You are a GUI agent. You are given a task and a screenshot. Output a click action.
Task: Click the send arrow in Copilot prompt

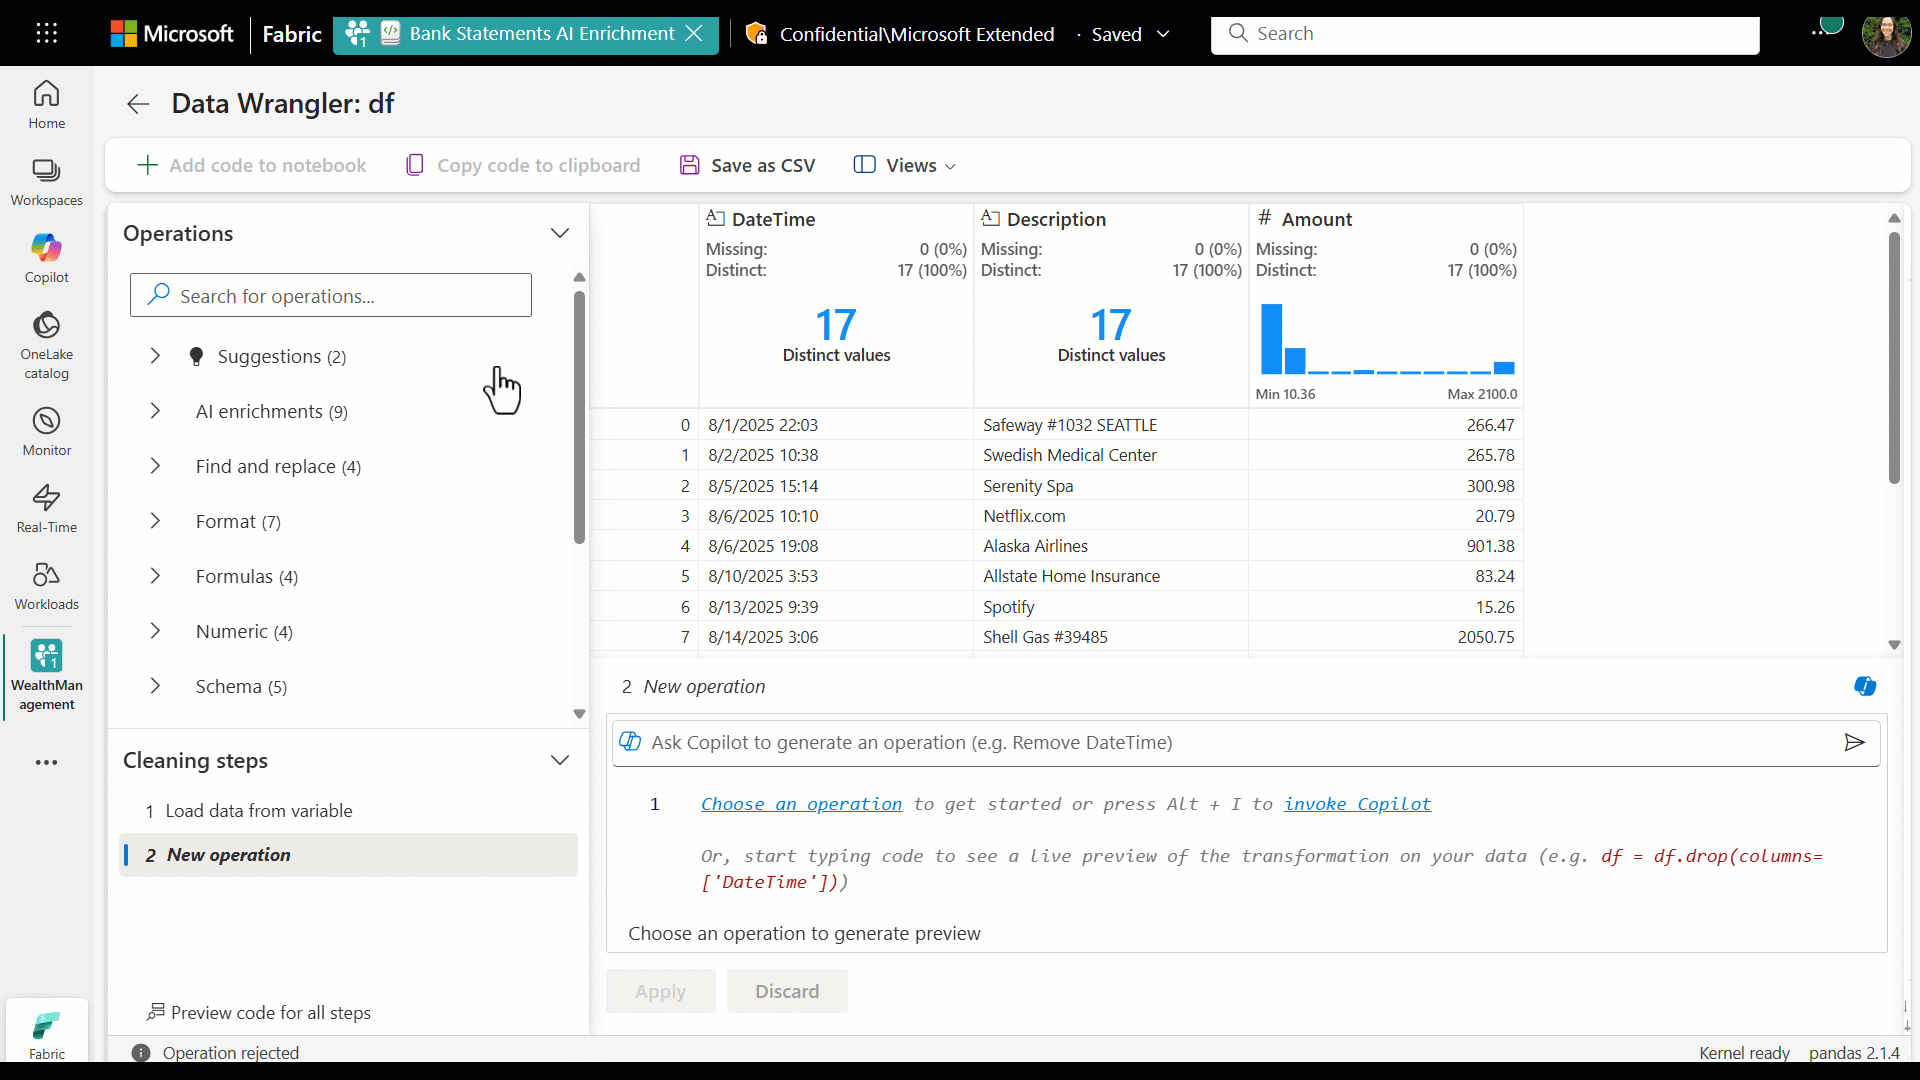pos(1854,742)
